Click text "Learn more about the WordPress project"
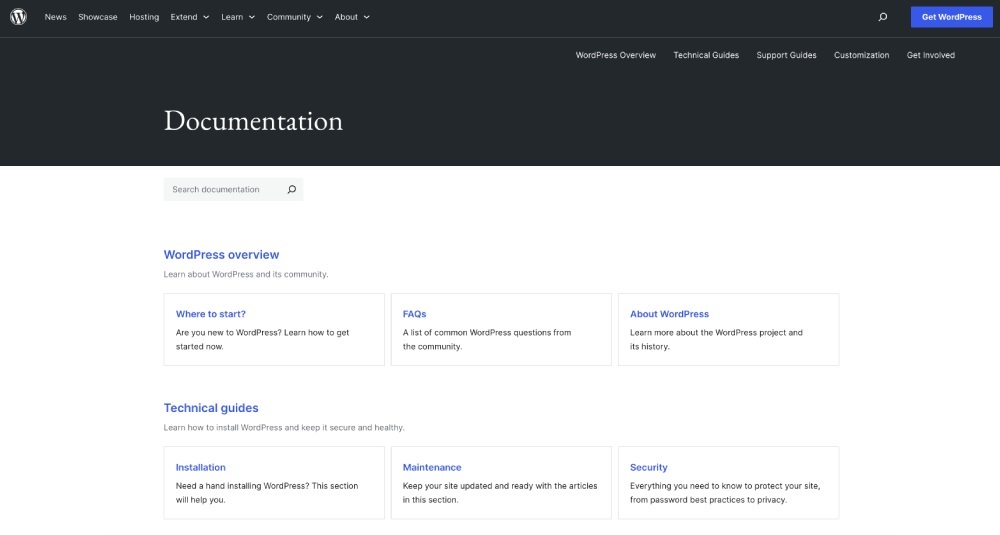Image resolution: width=1000 pixels, height=535 pixels. (x=709, y=333)
